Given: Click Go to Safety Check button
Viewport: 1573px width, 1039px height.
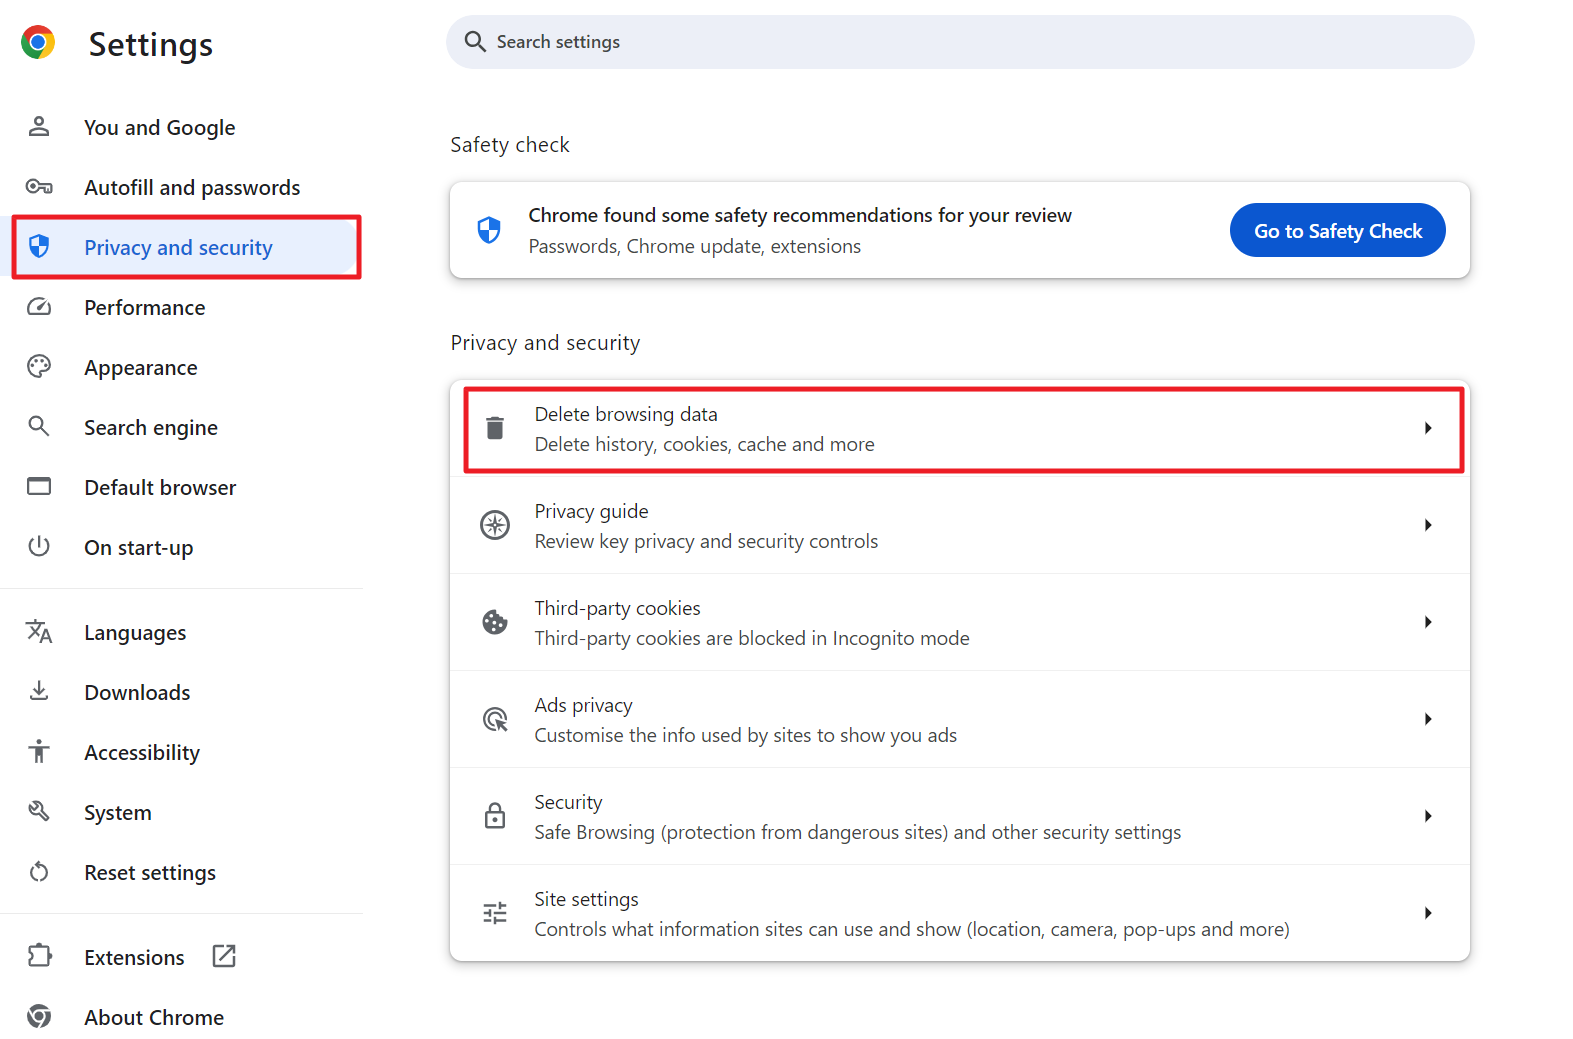Looking at the screenshot, I should point(1337,230).
